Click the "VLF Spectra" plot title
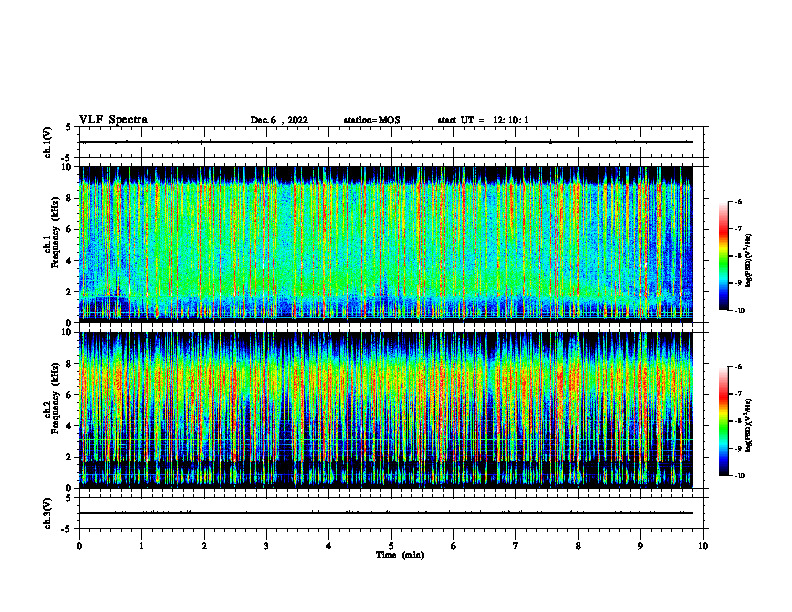The width and height of the screenshot is (792, 612). (113, 120)
